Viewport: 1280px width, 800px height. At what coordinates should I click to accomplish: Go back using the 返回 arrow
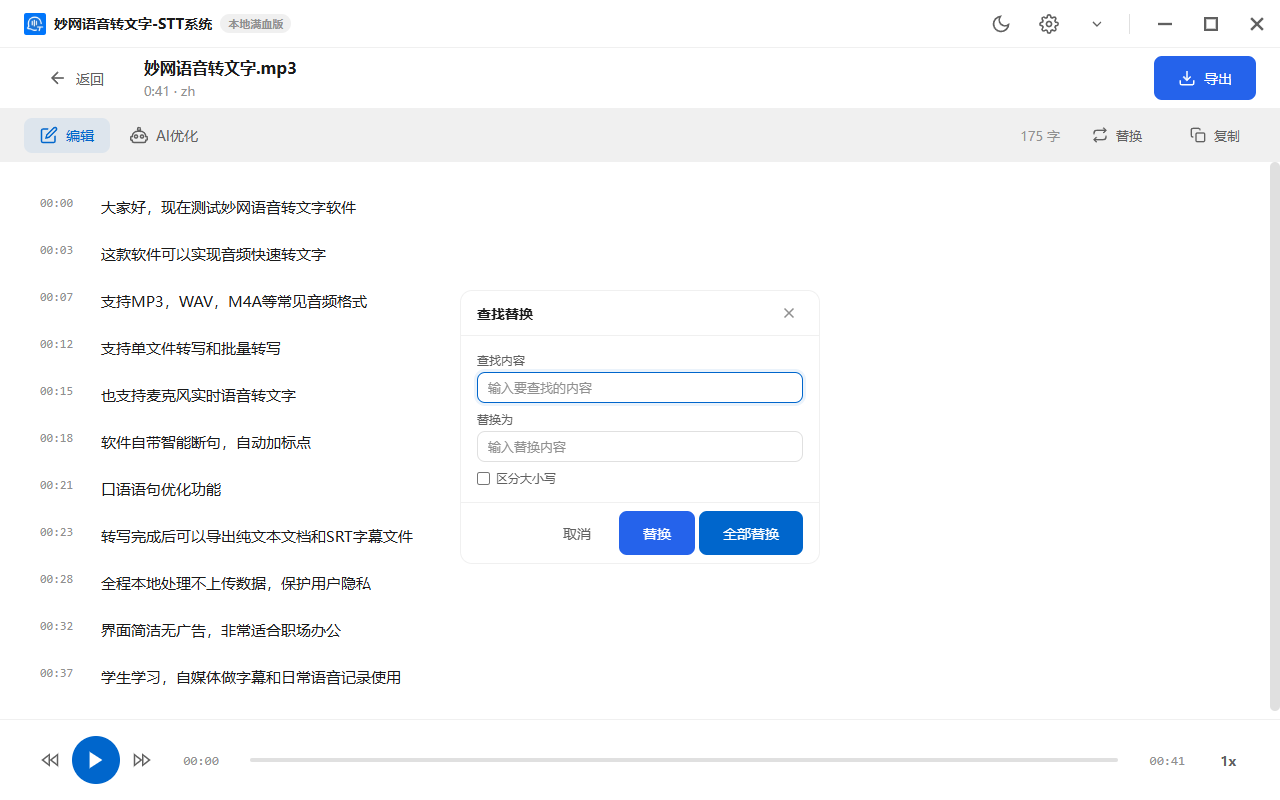click(77, 79)
